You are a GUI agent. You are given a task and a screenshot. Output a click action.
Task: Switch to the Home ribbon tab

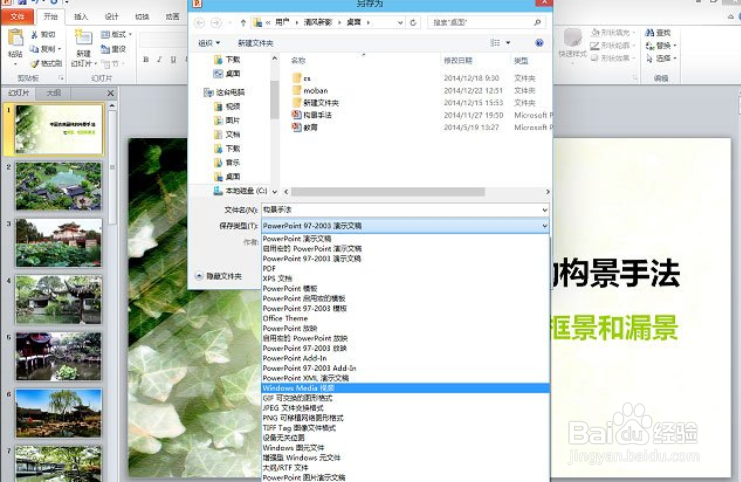[51, 17]
